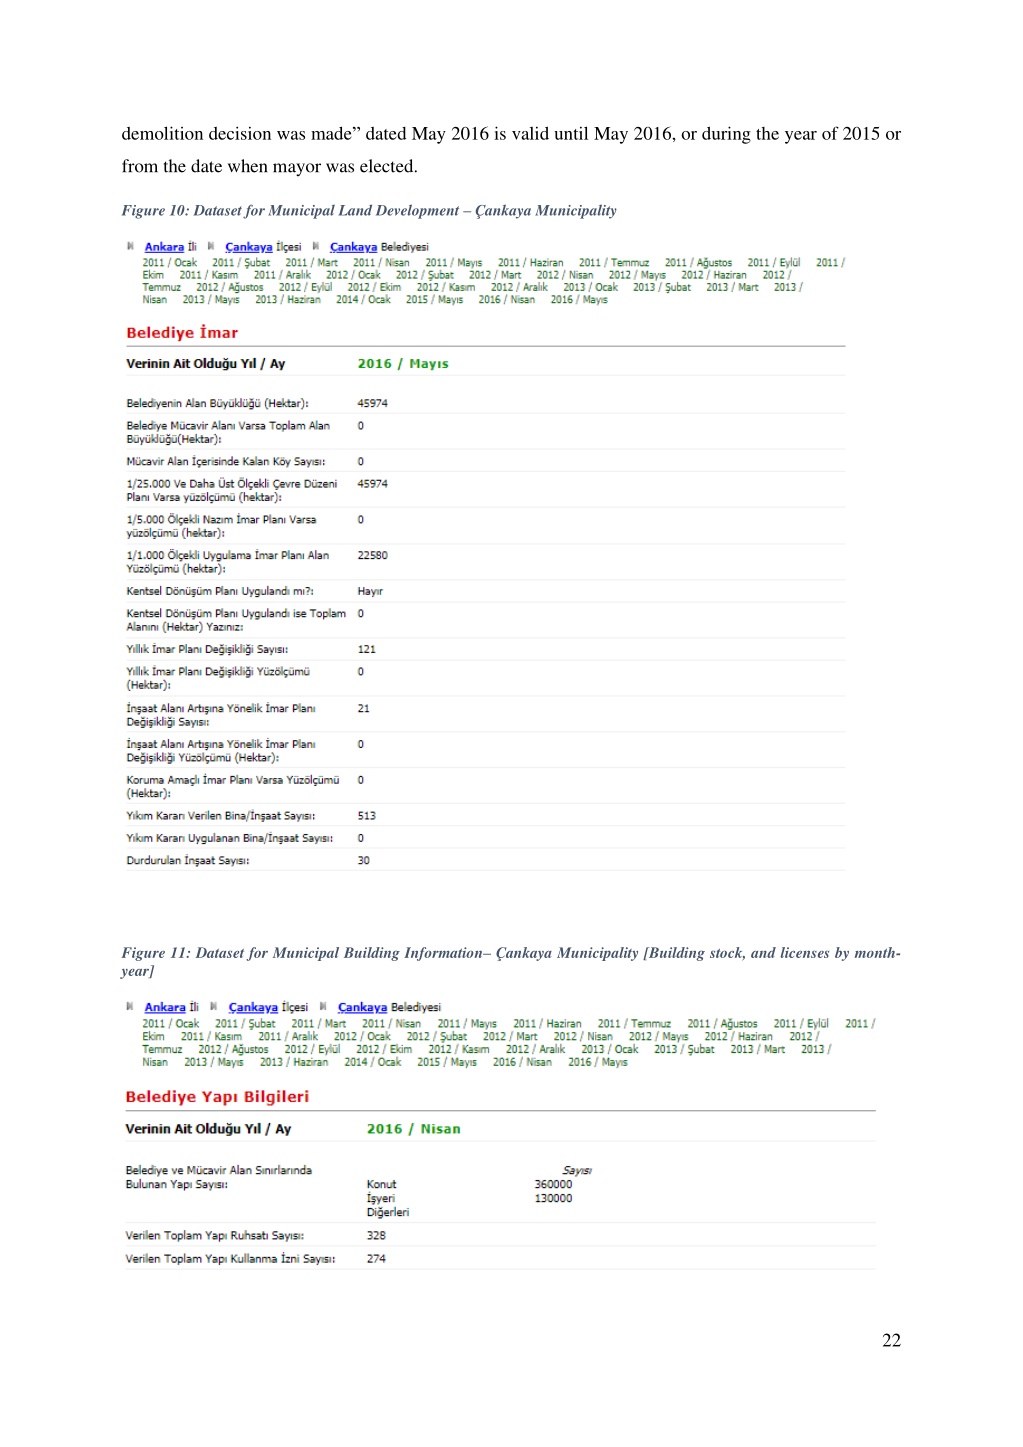The image size is (1023, 1447).
Task: Click the 22580 value for Uygulama İmar Planı
Action: pyautogui.click(x=373, y=555)
